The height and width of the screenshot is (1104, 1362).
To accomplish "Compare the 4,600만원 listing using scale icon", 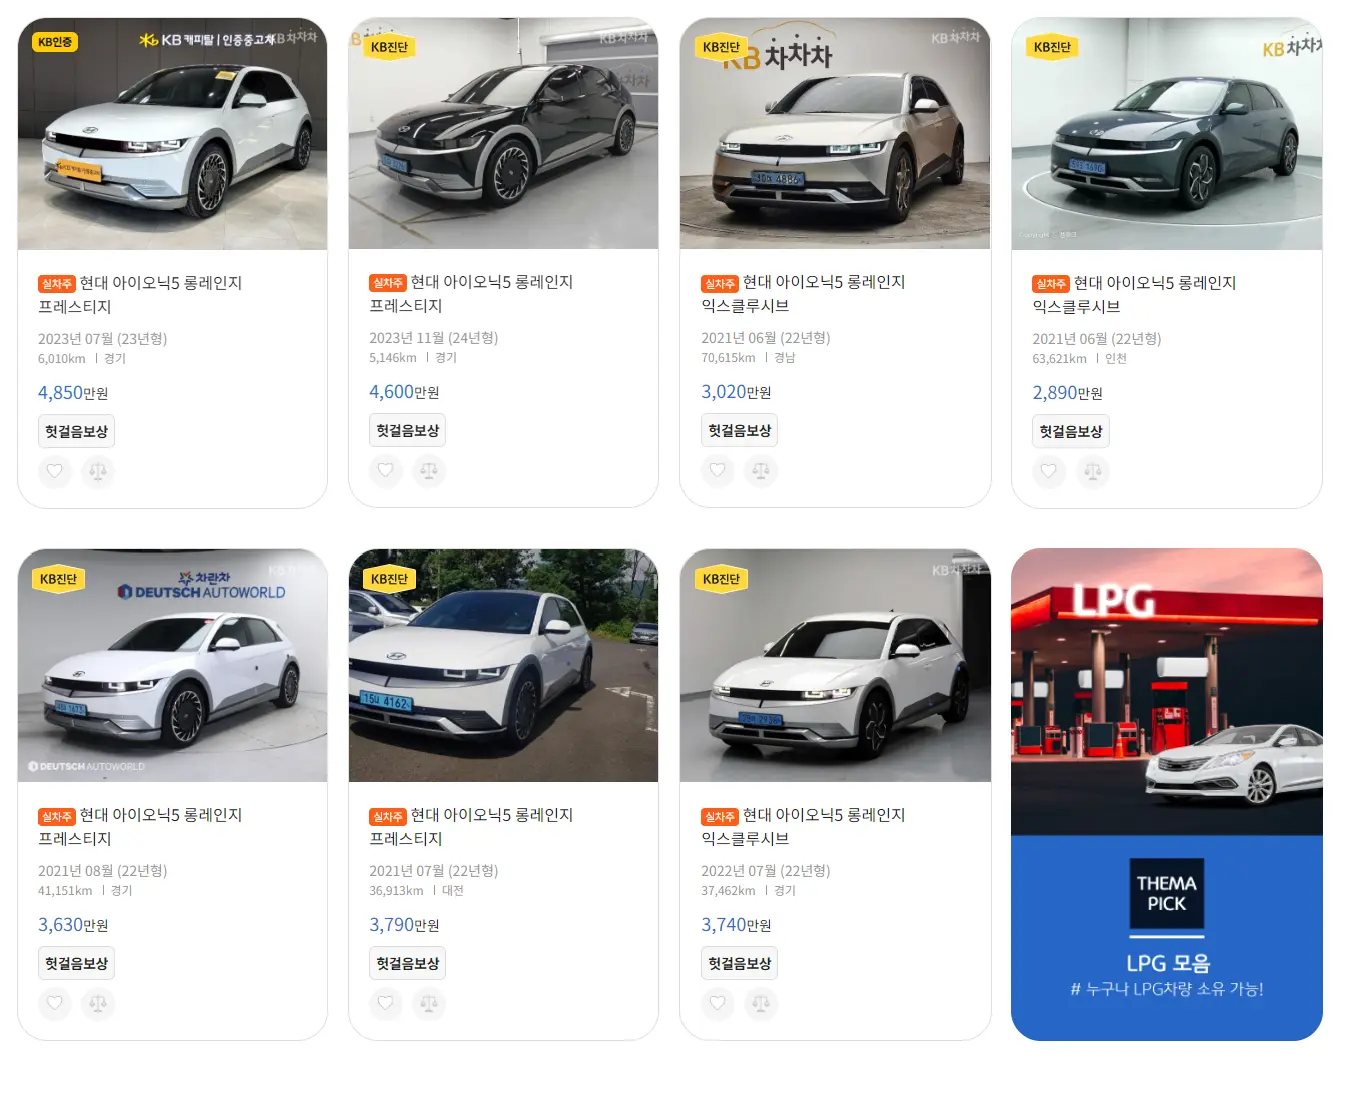I will 429,470.
